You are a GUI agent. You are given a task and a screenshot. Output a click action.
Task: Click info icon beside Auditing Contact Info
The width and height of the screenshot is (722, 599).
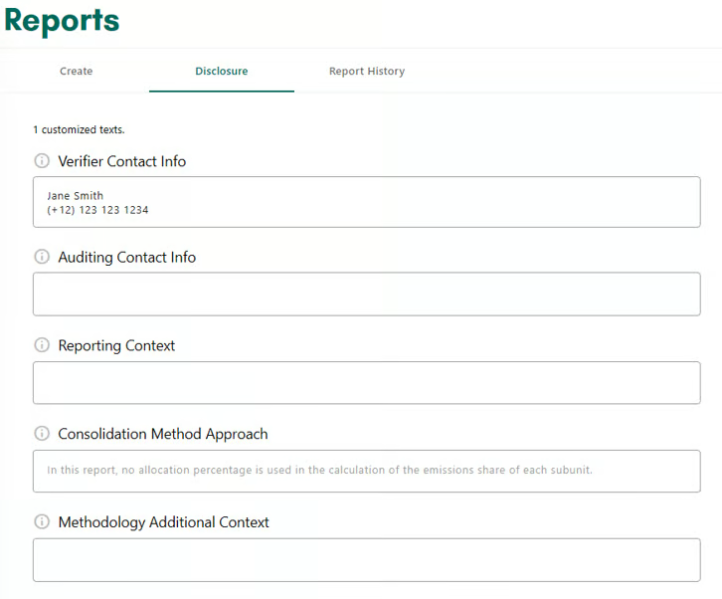[42, 256]
